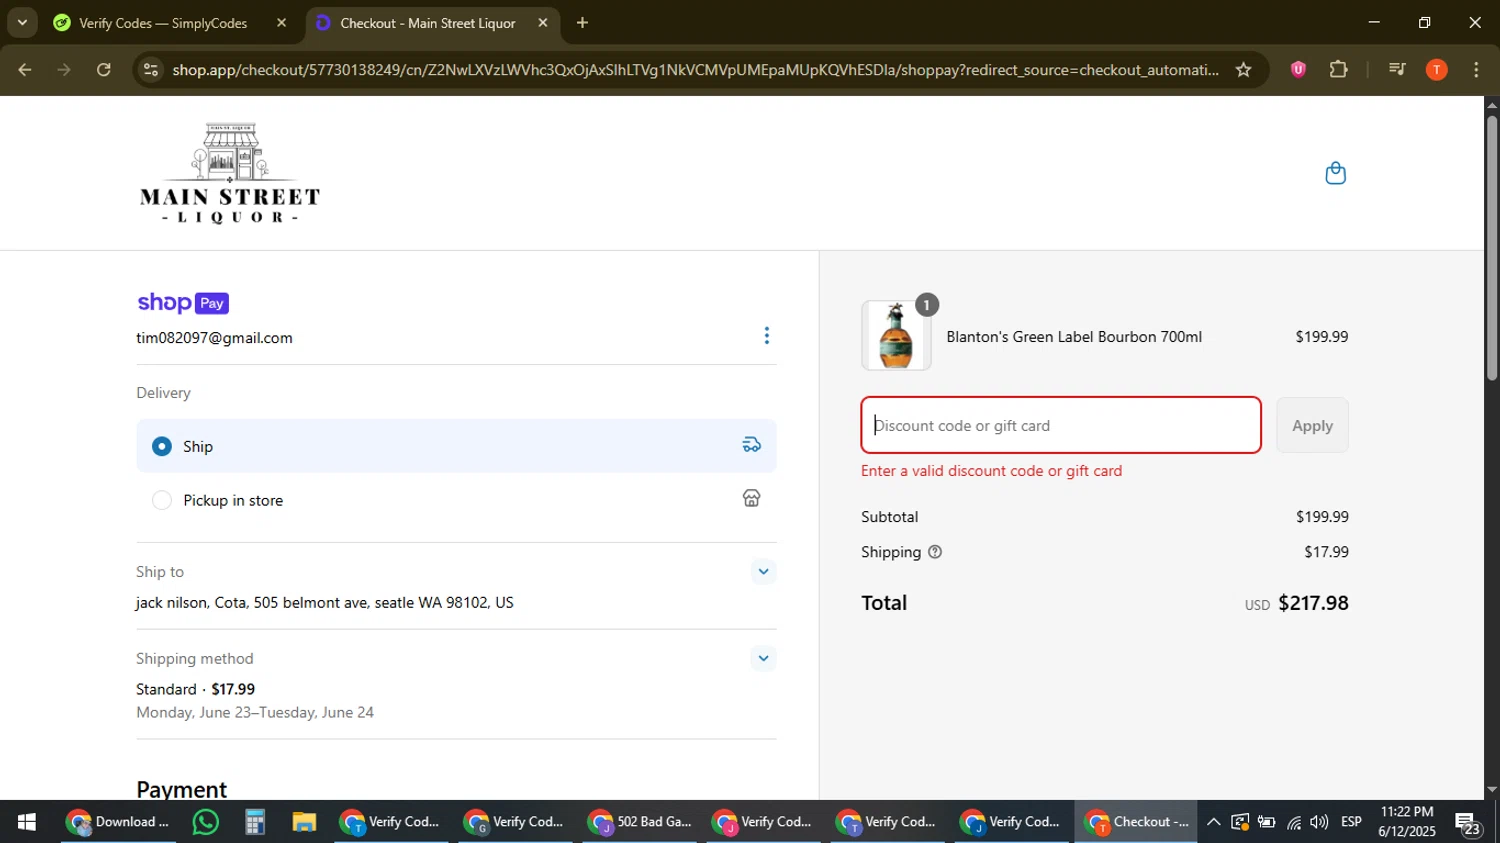Click the jack nilson shipping address text
Image resolution: width=1500 pixels, height=843 pixels.
[325, 603]
